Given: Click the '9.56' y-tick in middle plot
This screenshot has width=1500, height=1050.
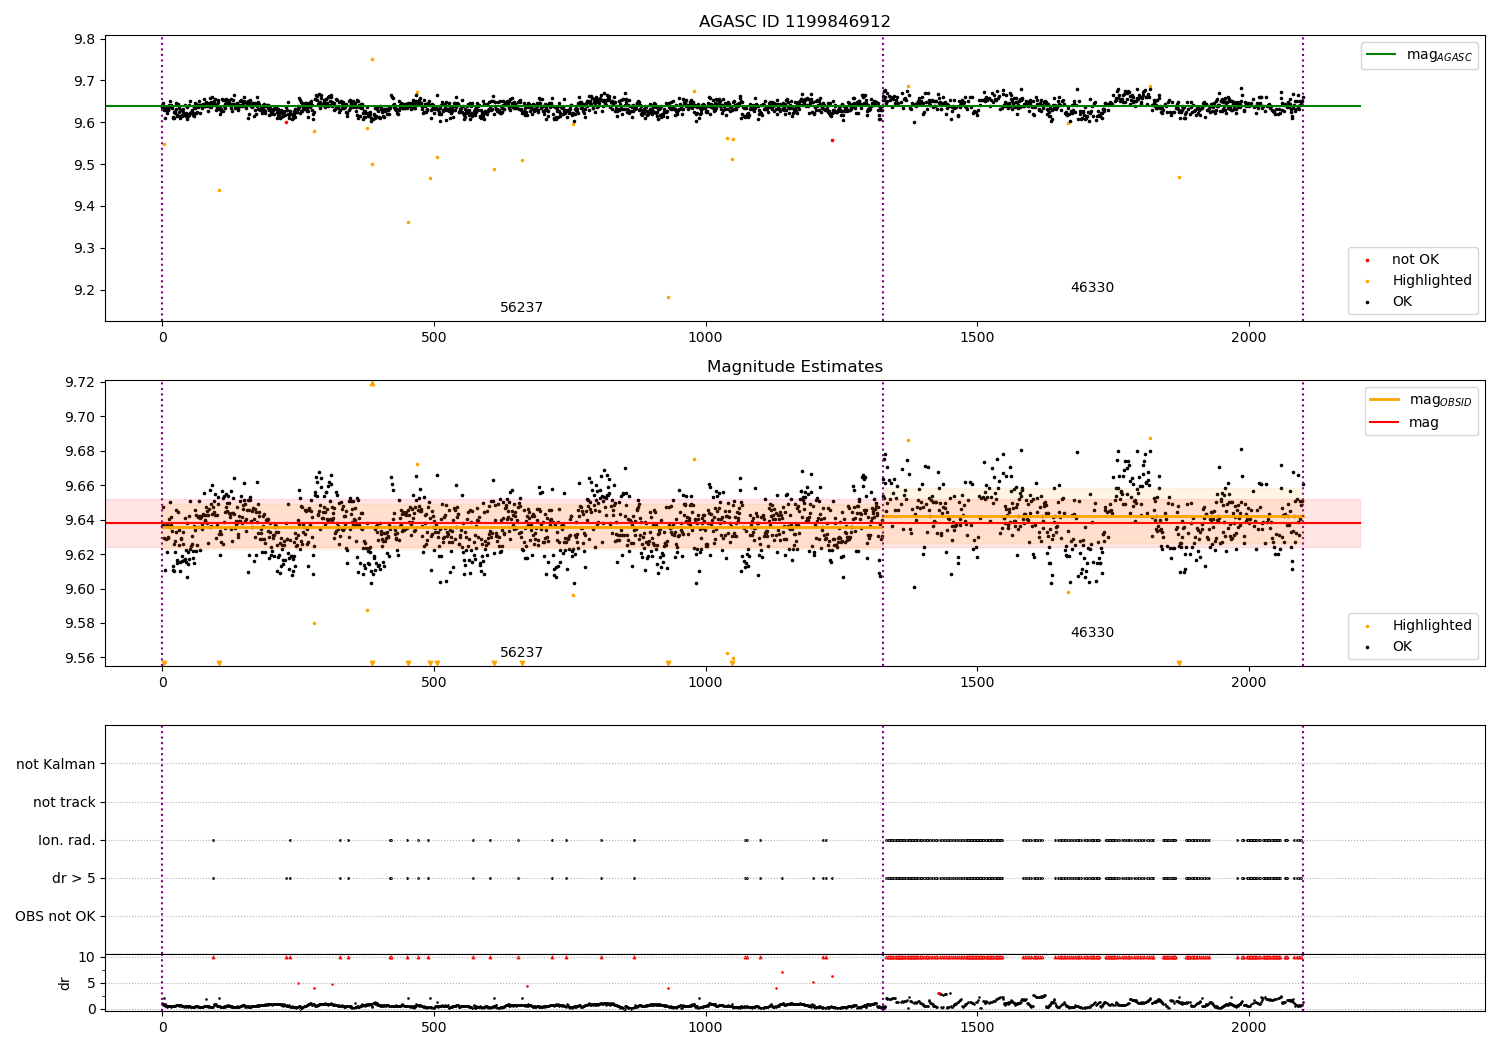Looking at the screenshot, I should [81, 659].
